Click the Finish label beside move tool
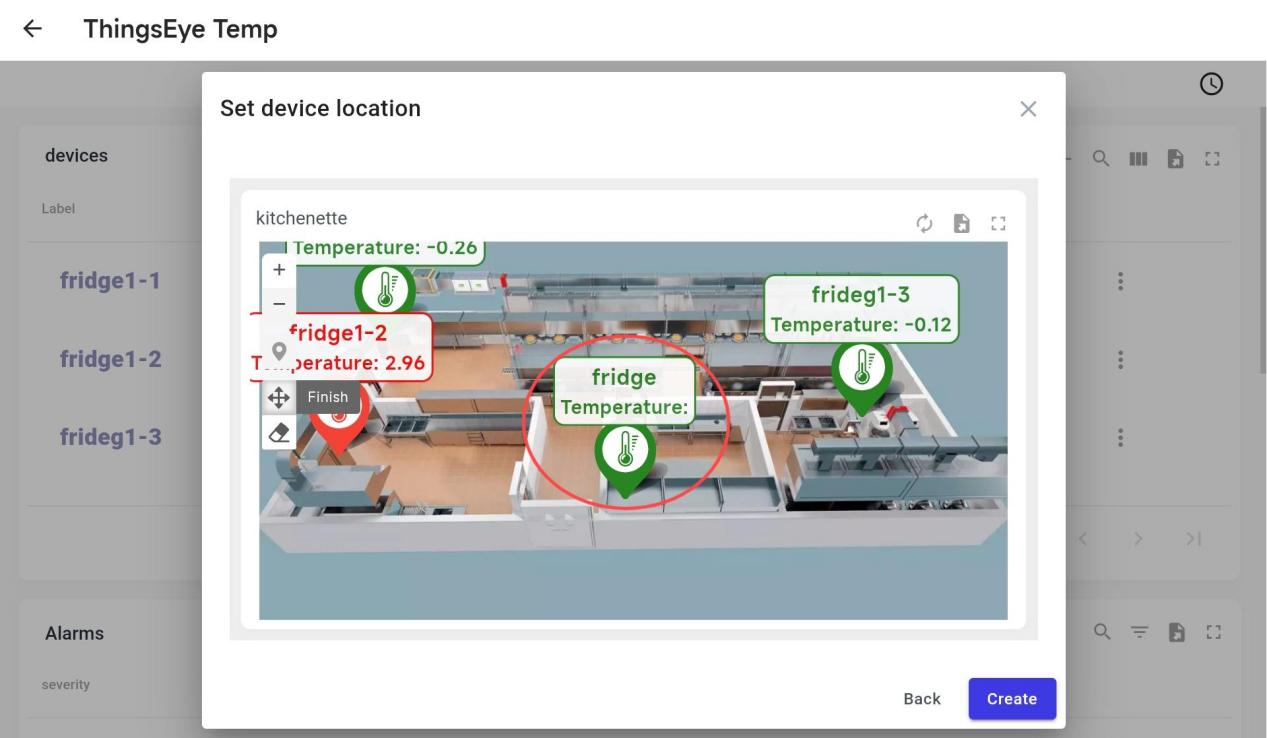Screen dimensions: 1267x738 point(327,397)
